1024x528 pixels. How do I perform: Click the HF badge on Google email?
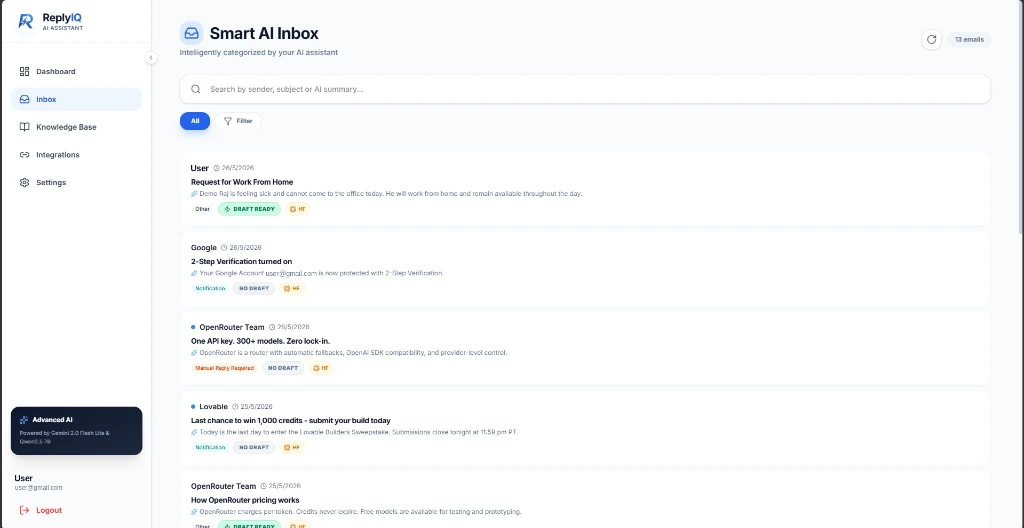tap(292, 288)
